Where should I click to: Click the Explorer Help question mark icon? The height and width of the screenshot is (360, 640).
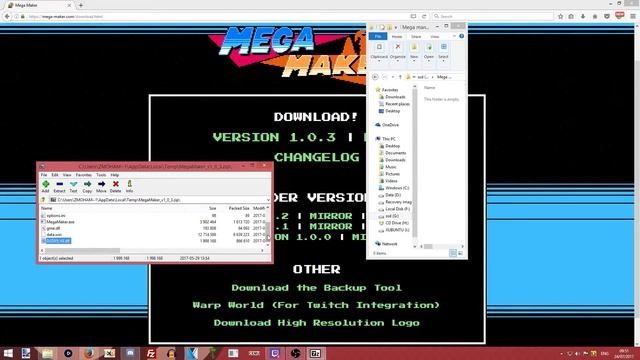pyautogui.click(x=461, y=36)
